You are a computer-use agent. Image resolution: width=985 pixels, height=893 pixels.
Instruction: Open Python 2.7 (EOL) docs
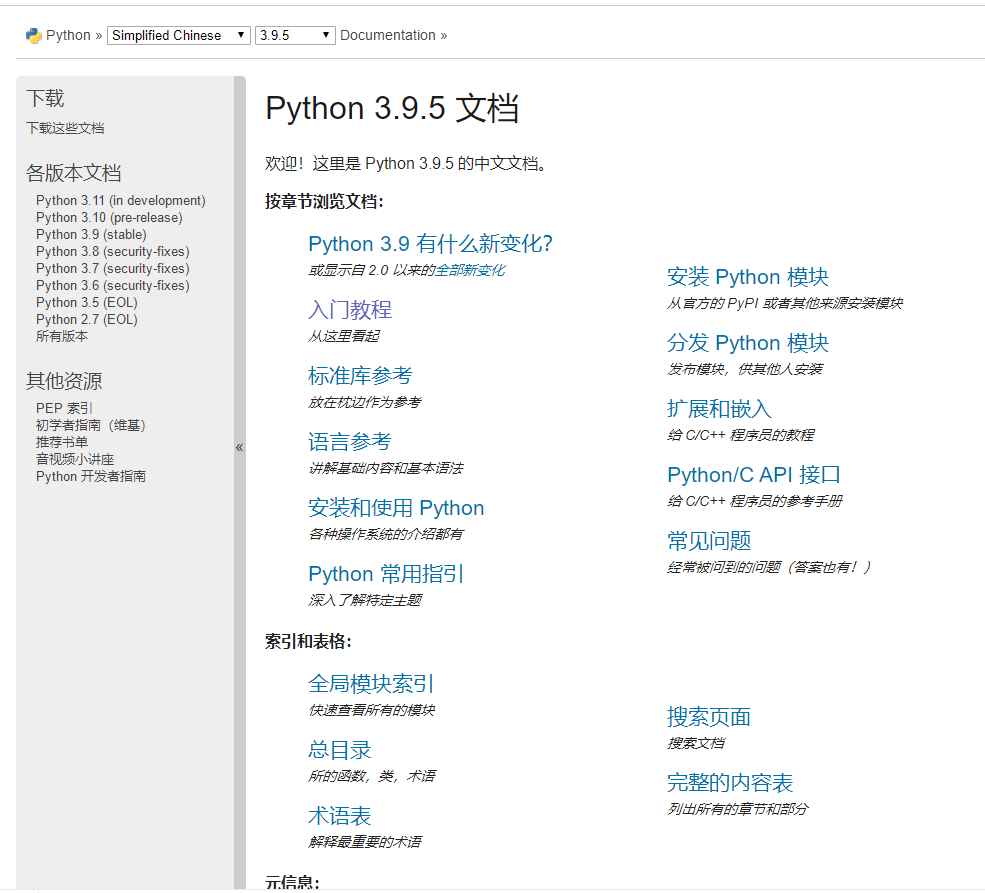click(87, 319)
